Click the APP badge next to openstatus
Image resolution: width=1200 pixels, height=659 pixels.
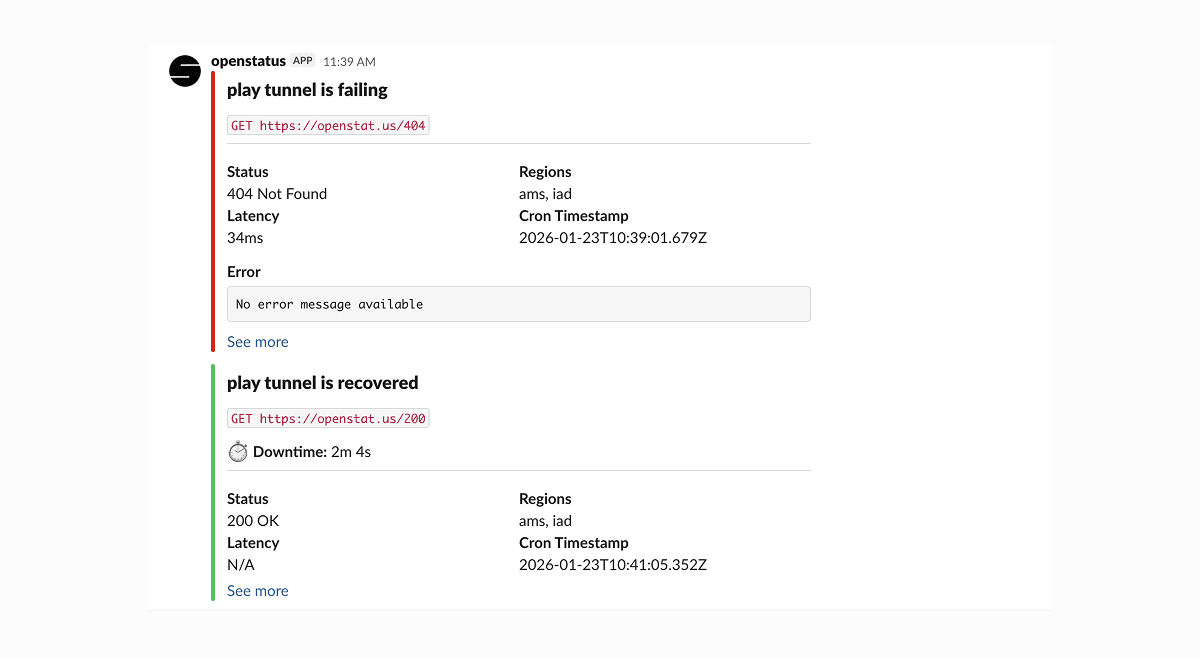[303, 61]
